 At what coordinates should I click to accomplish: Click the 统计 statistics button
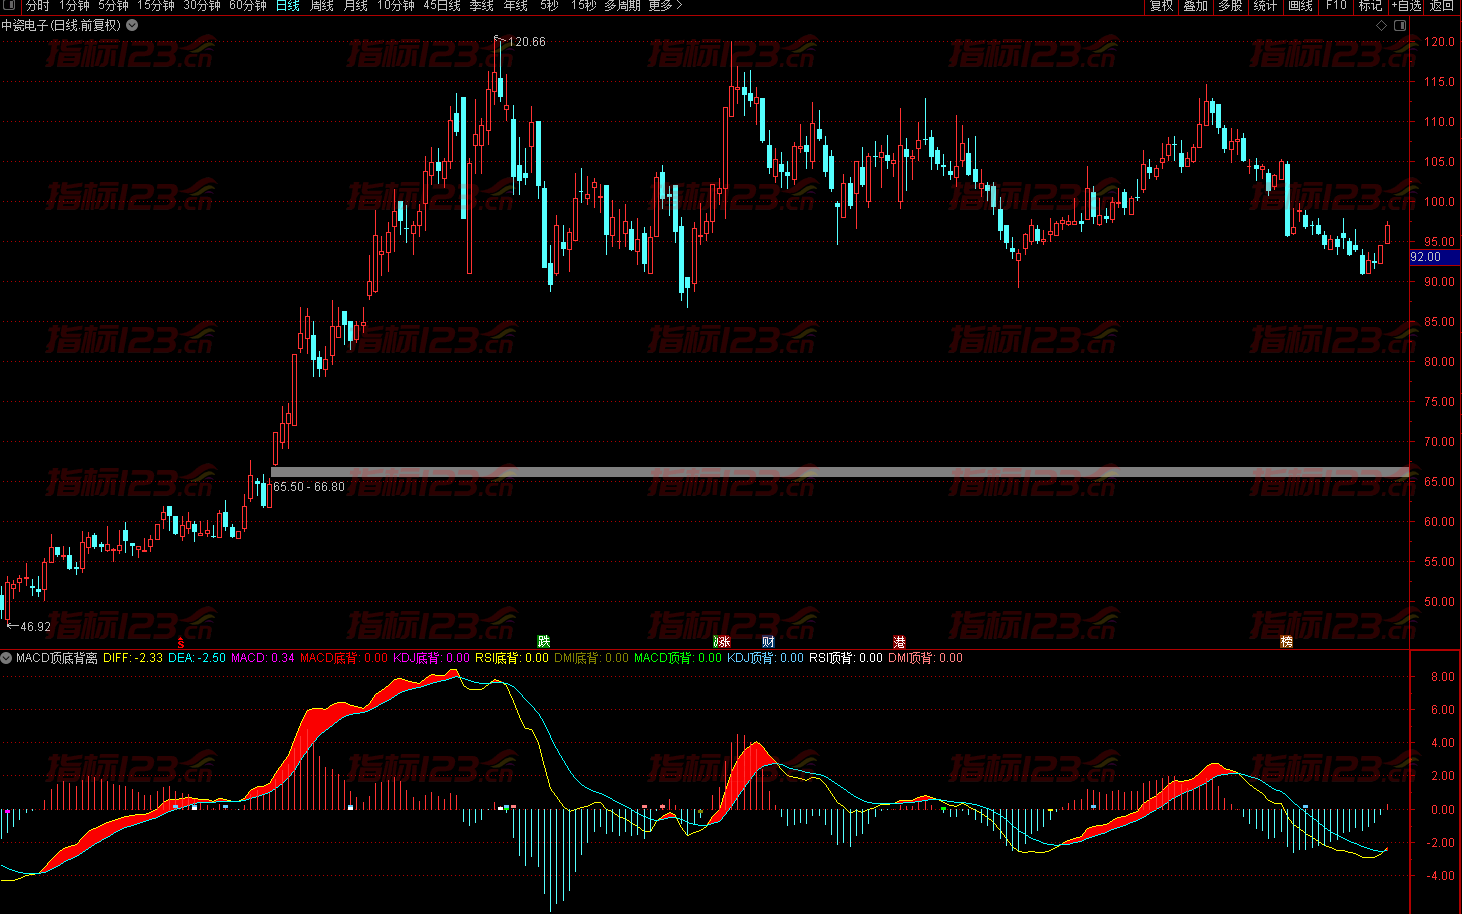coord(1265,6)
